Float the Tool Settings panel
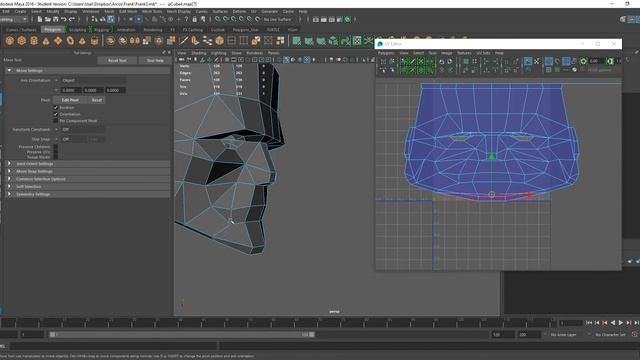The image size is (640, 360). pos(164,52)
